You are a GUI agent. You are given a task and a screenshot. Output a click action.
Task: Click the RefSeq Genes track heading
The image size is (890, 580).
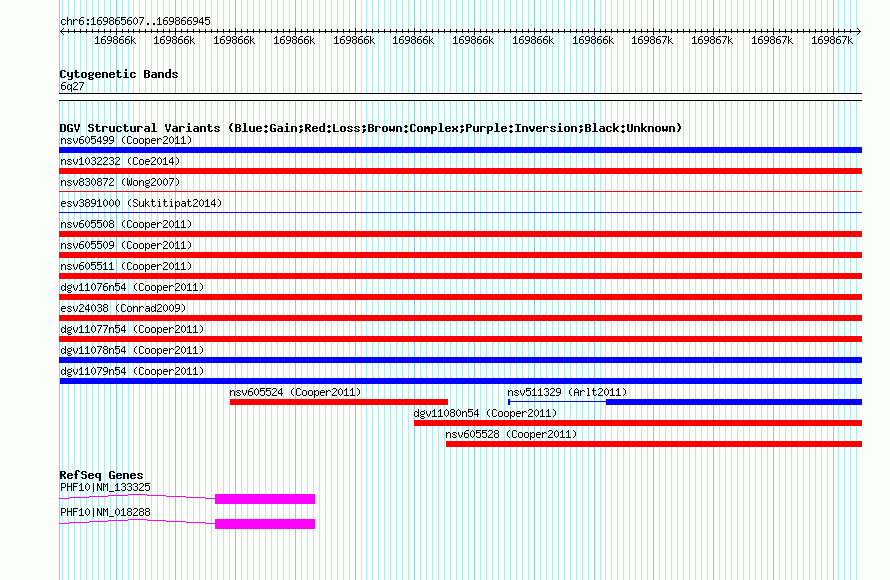click(101, 475)
